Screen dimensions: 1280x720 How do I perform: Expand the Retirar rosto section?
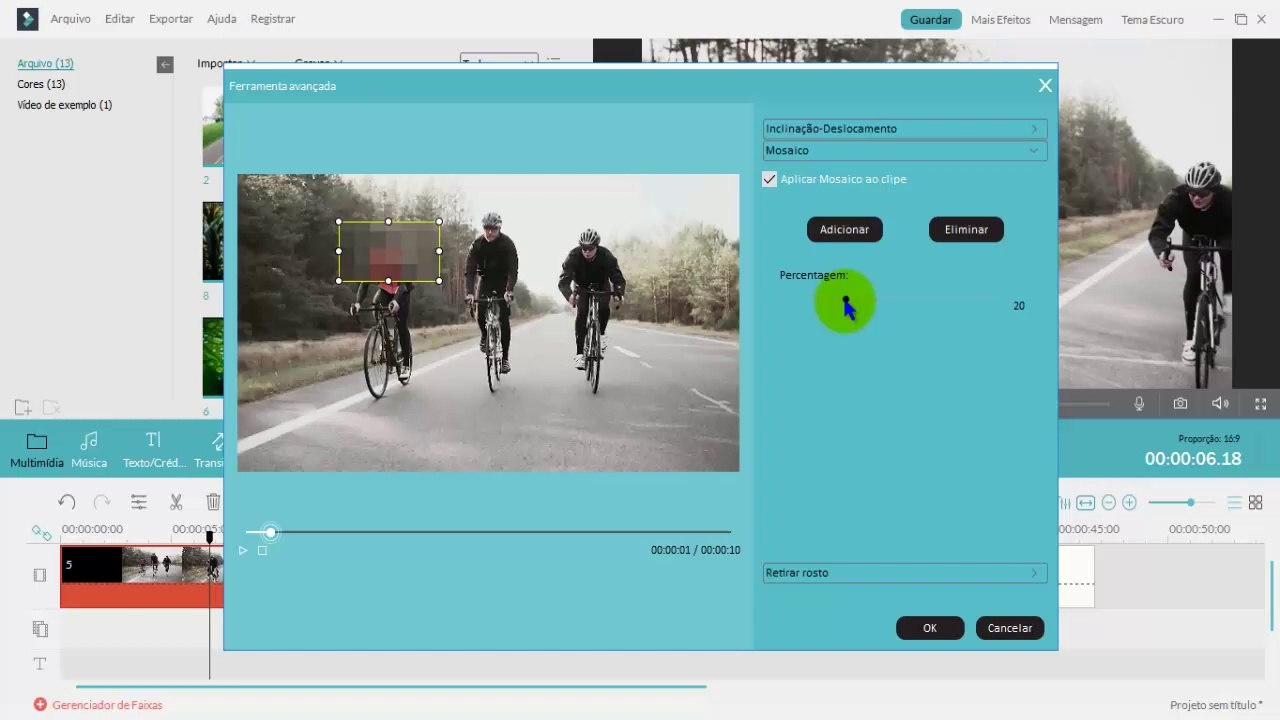pos(905,573)
